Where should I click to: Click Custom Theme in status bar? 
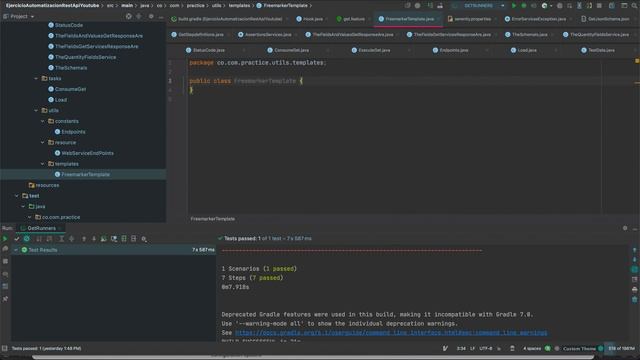pyautogui.click(x=579, y=348)
